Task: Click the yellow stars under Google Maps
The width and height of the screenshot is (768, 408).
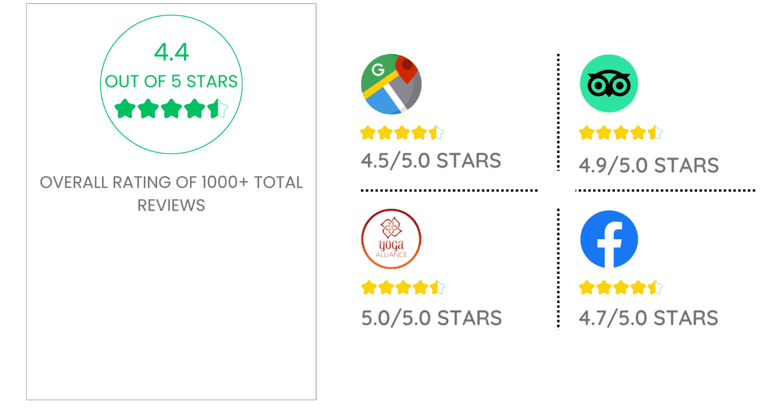Action: 402,132
